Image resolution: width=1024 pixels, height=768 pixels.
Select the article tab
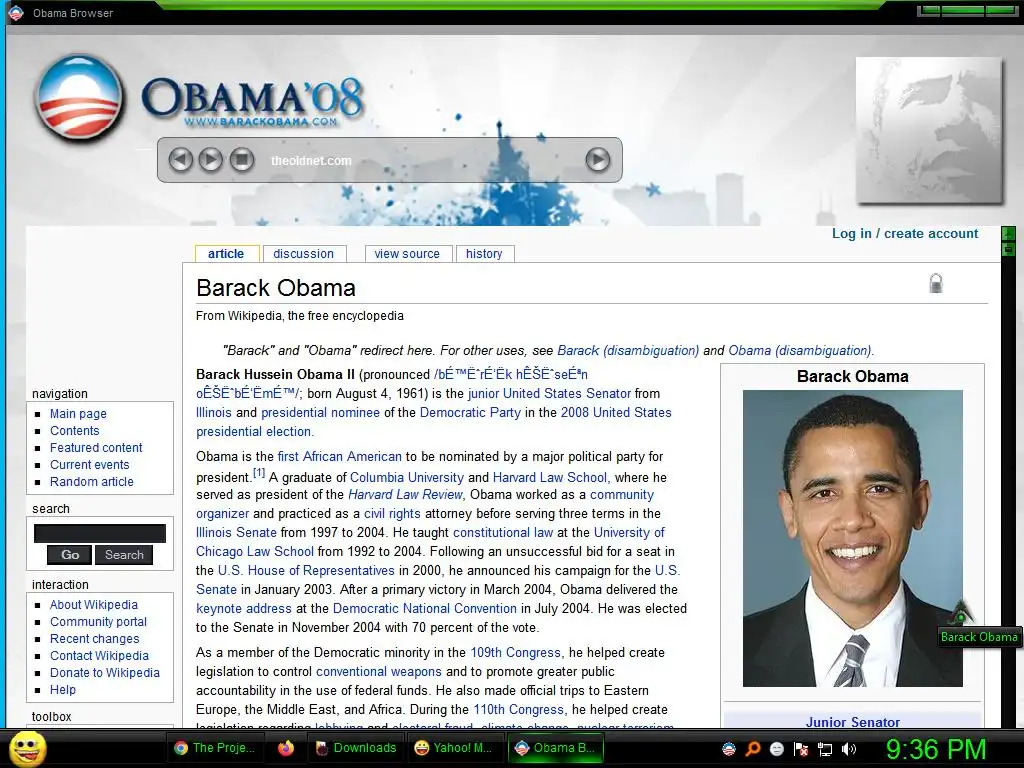coord(226,253)
